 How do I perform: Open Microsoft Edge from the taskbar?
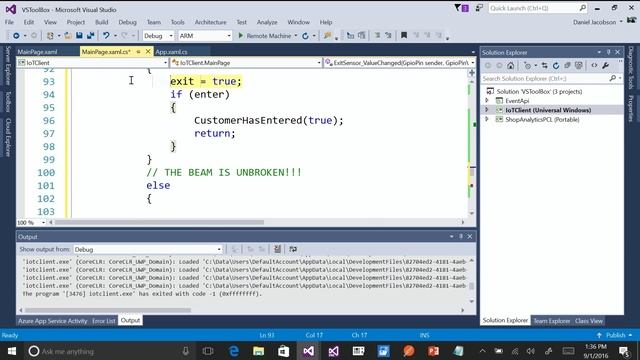234,351
